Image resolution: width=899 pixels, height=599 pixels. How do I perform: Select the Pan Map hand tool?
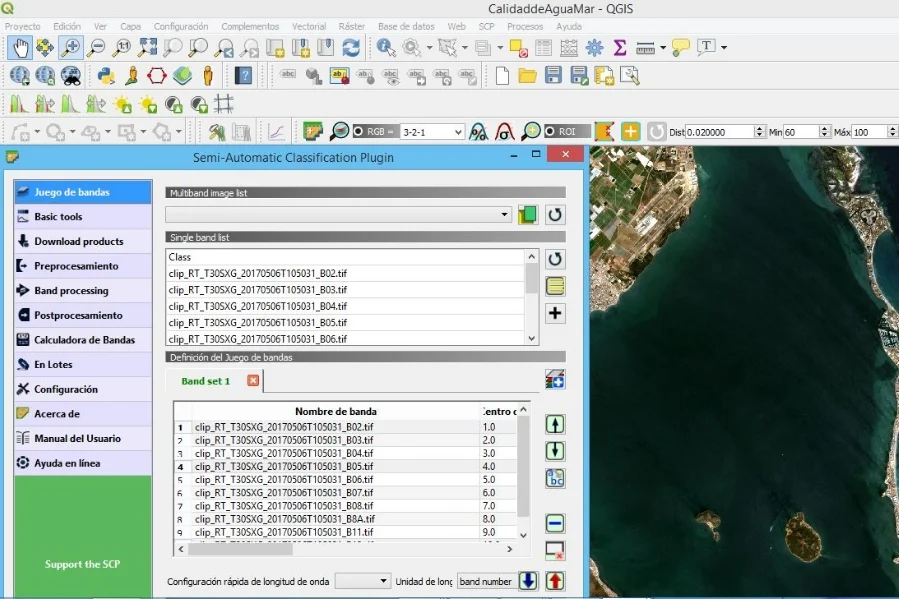(x=20, y=48)
